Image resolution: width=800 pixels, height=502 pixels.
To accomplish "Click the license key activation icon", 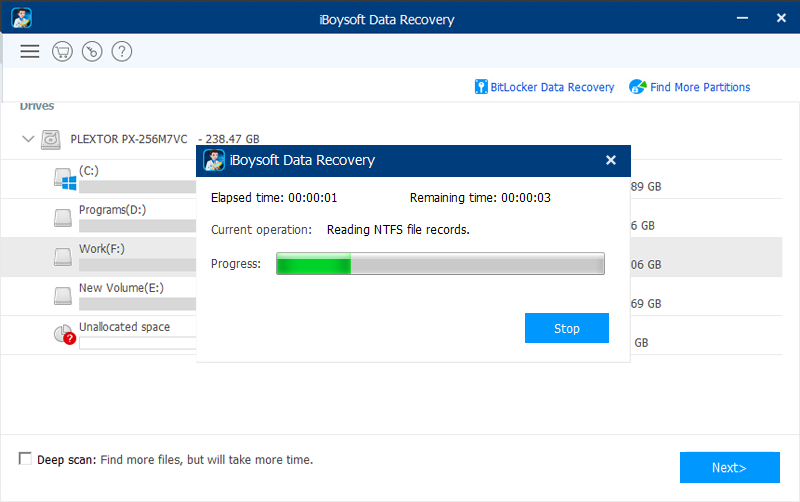I will click(91, 51).
